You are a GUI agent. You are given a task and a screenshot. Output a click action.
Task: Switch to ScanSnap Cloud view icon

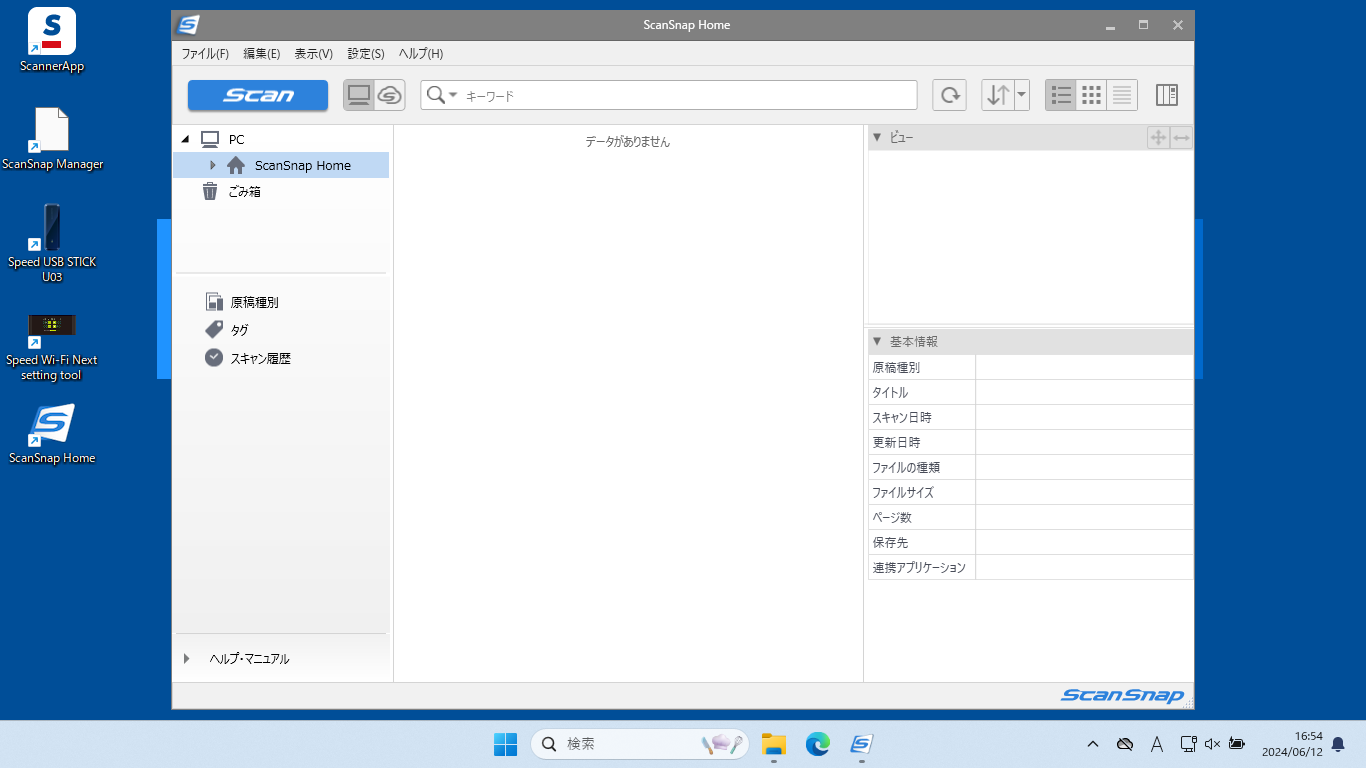coord(390,95)
